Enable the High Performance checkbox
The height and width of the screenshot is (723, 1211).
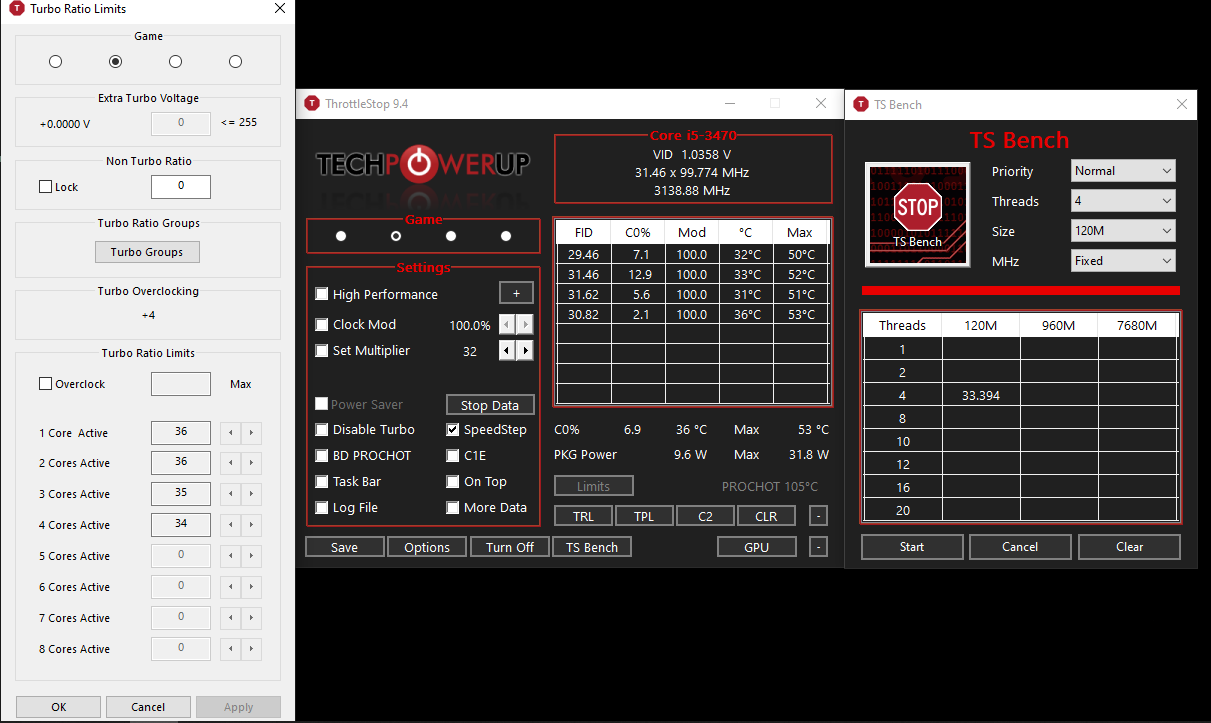(321, 294)
